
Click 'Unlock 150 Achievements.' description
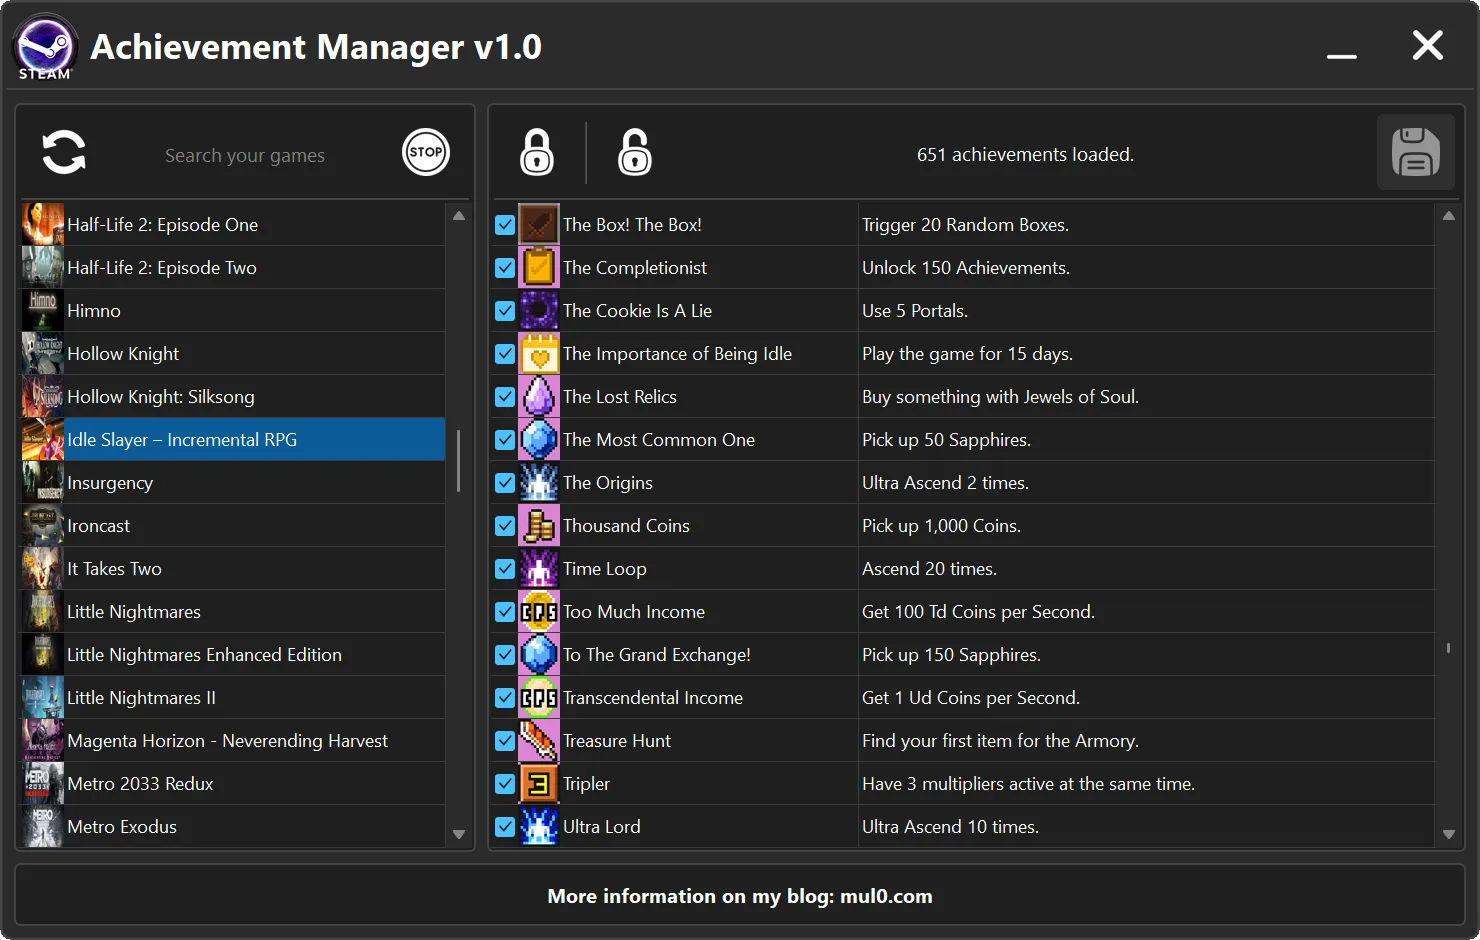click(966, 268)
